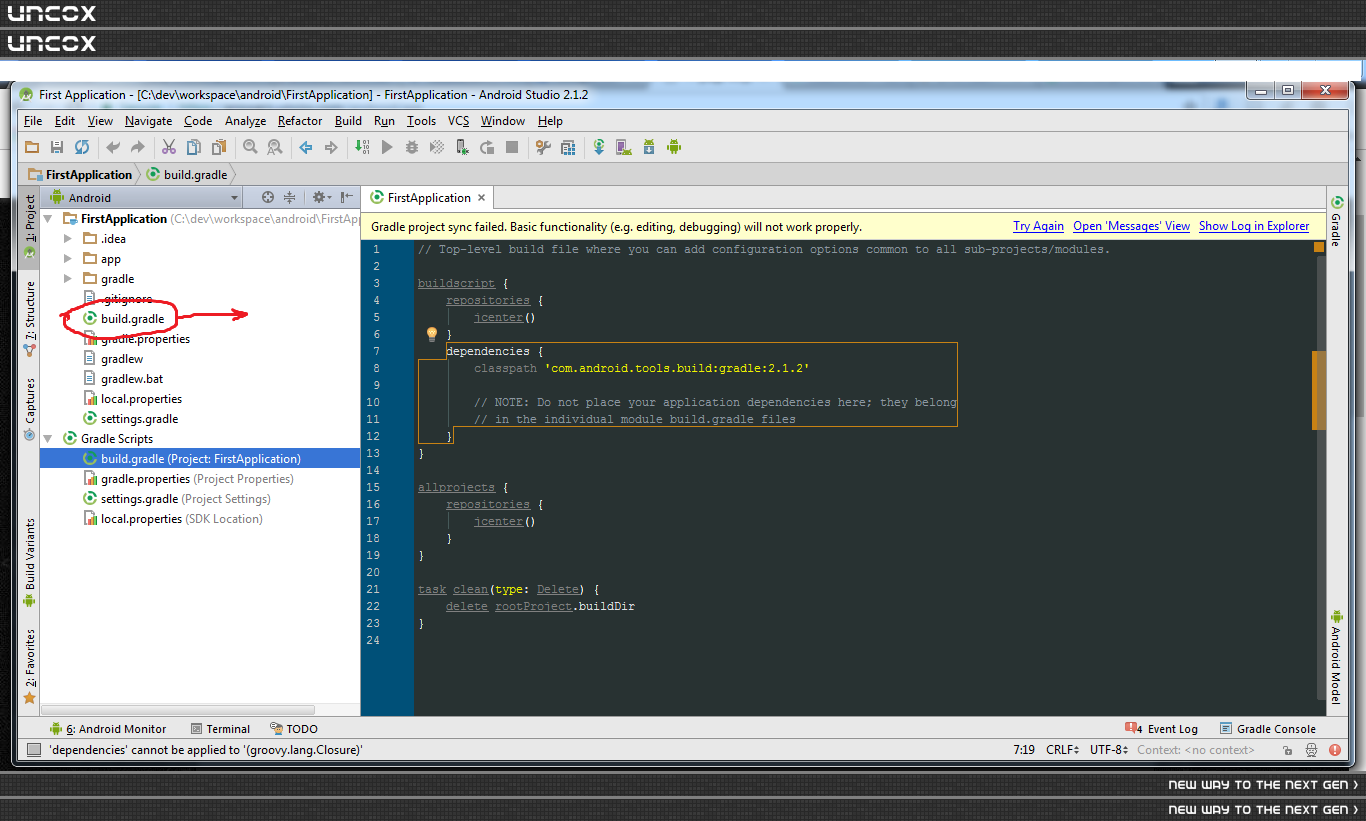1366x821 pixels.
Task: Click the Run play icon
Action: tap(387, 147)
